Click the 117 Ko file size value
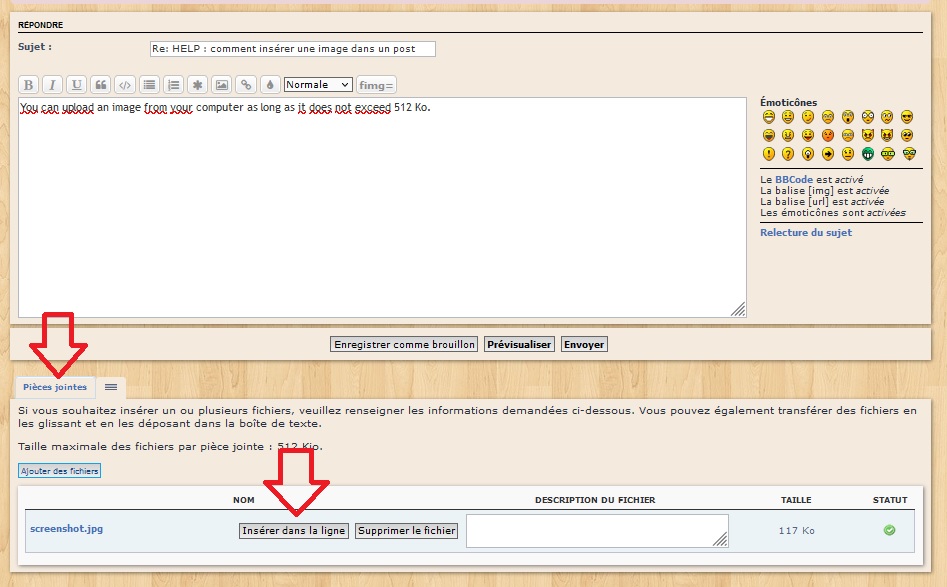947x587 pixels. coord(797,531)
